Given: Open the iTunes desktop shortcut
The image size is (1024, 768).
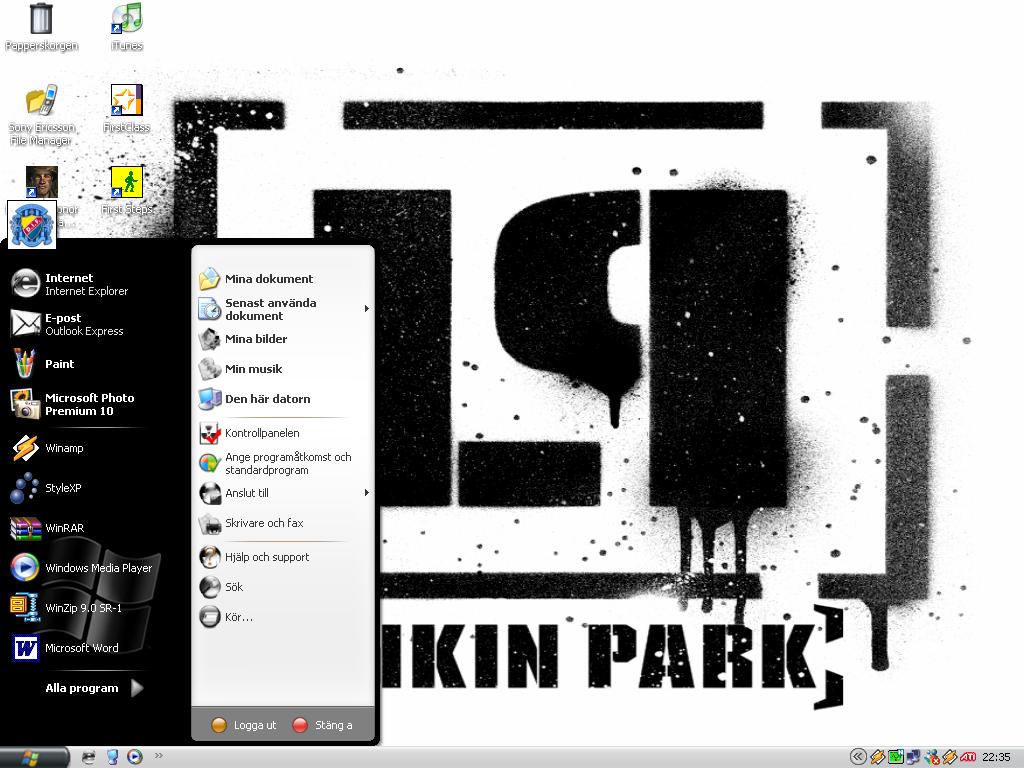Looking at the screenshot, I should pos(127,27).
